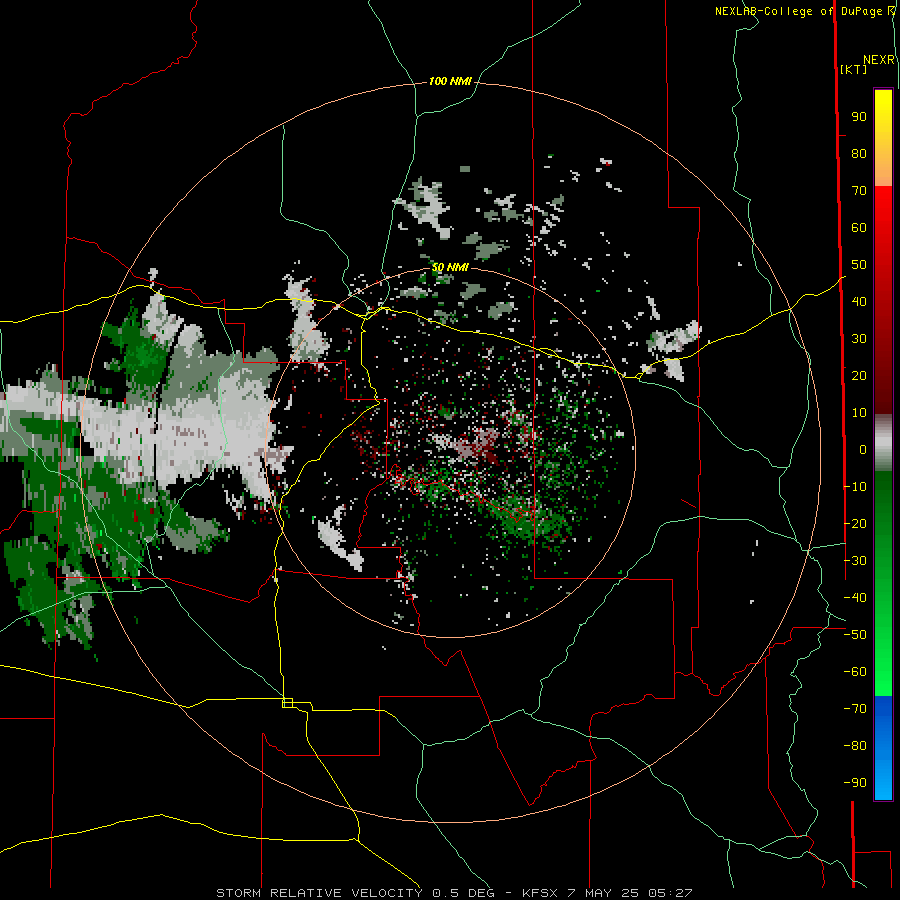Select the 60 value on velocity scale
900x900 pixels.
click(x=859, y=228)
